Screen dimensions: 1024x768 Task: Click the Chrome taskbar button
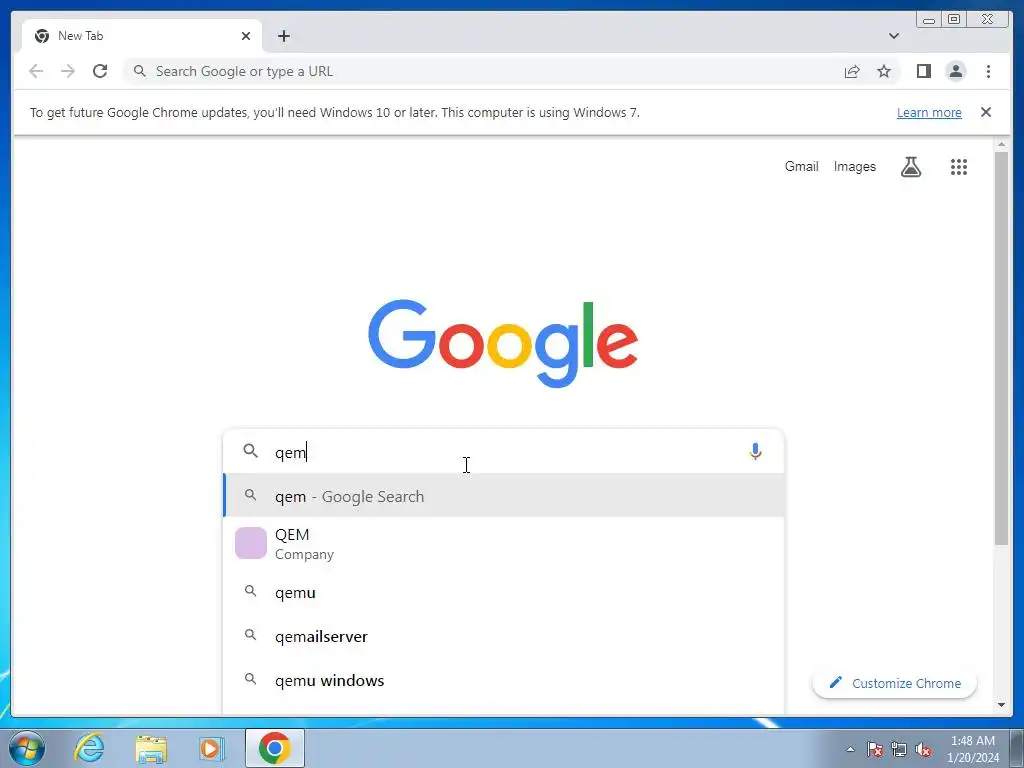tap(274, 748)
